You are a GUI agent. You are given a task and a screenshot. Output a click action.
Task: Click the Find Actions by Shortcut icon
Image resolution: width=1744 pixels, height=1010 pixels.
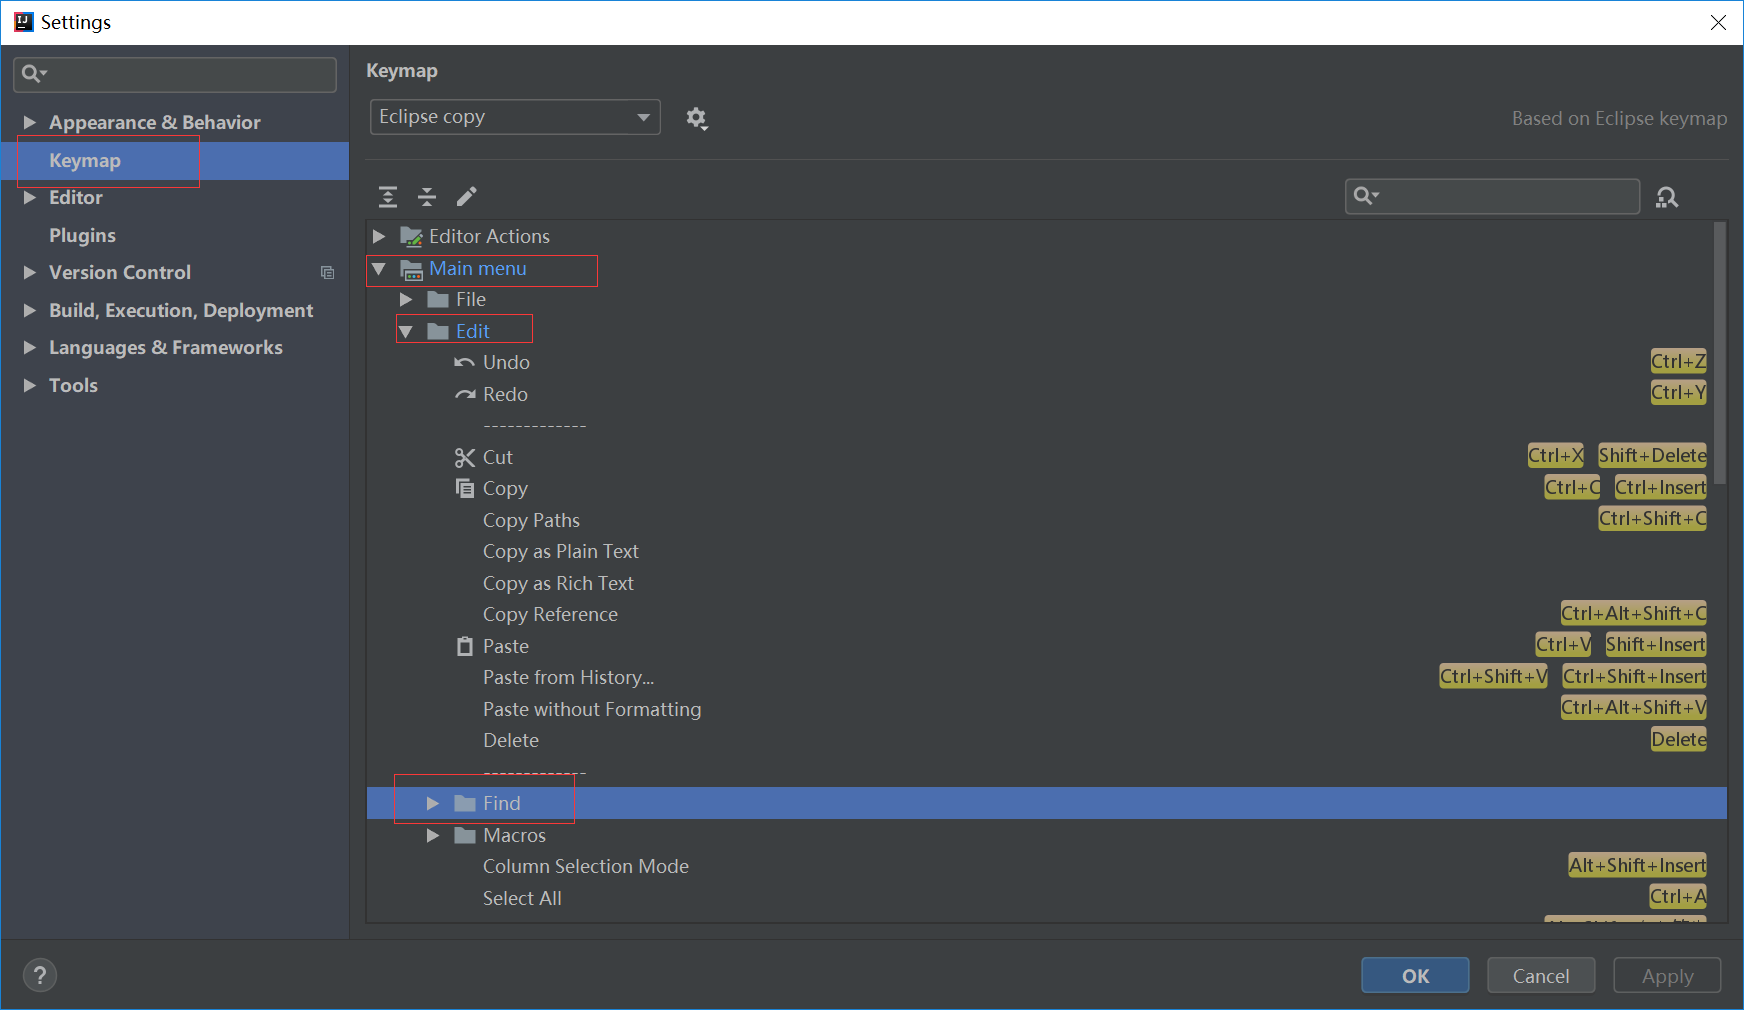1667,197
